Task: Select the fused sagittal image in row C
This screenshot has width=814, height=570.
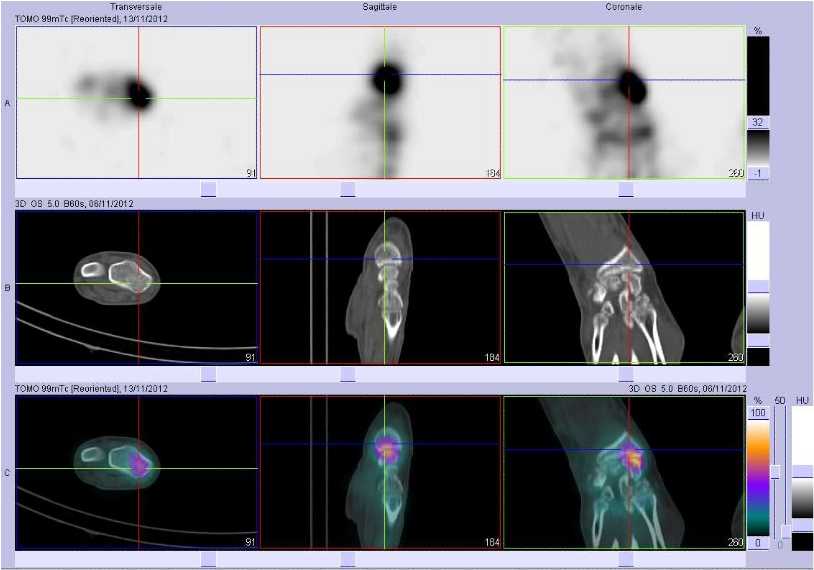Action: click(x=381, y=473)
